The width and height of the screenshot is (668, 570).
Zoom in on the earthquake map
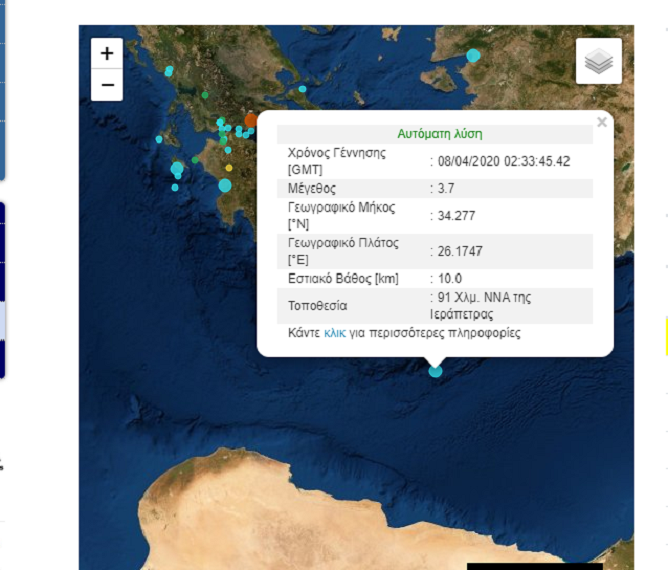[107, 54]
